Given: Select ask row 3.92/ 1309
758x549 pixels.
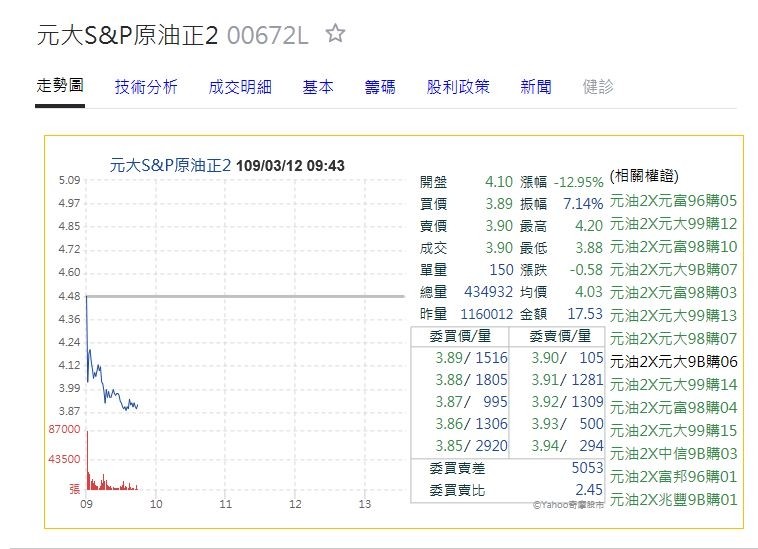Looking at the screenshot, I should click(567, 402).
